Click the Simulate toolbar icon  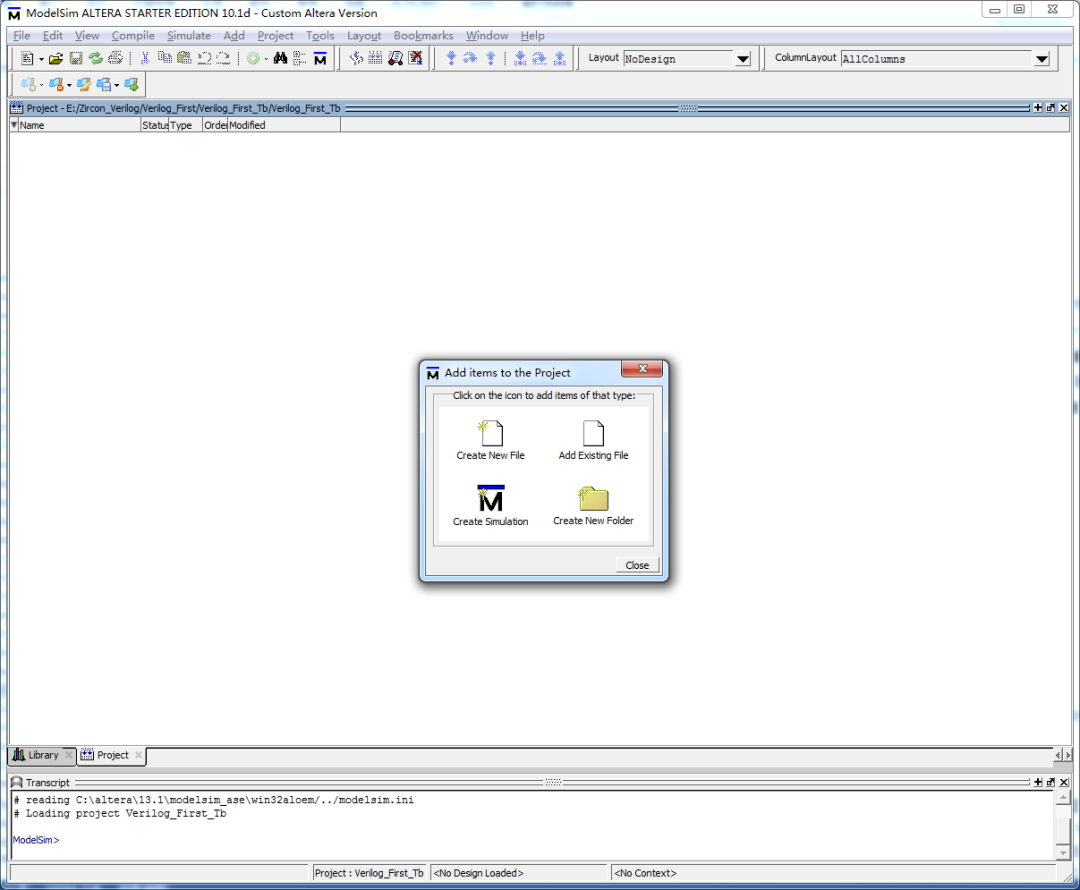395,59
